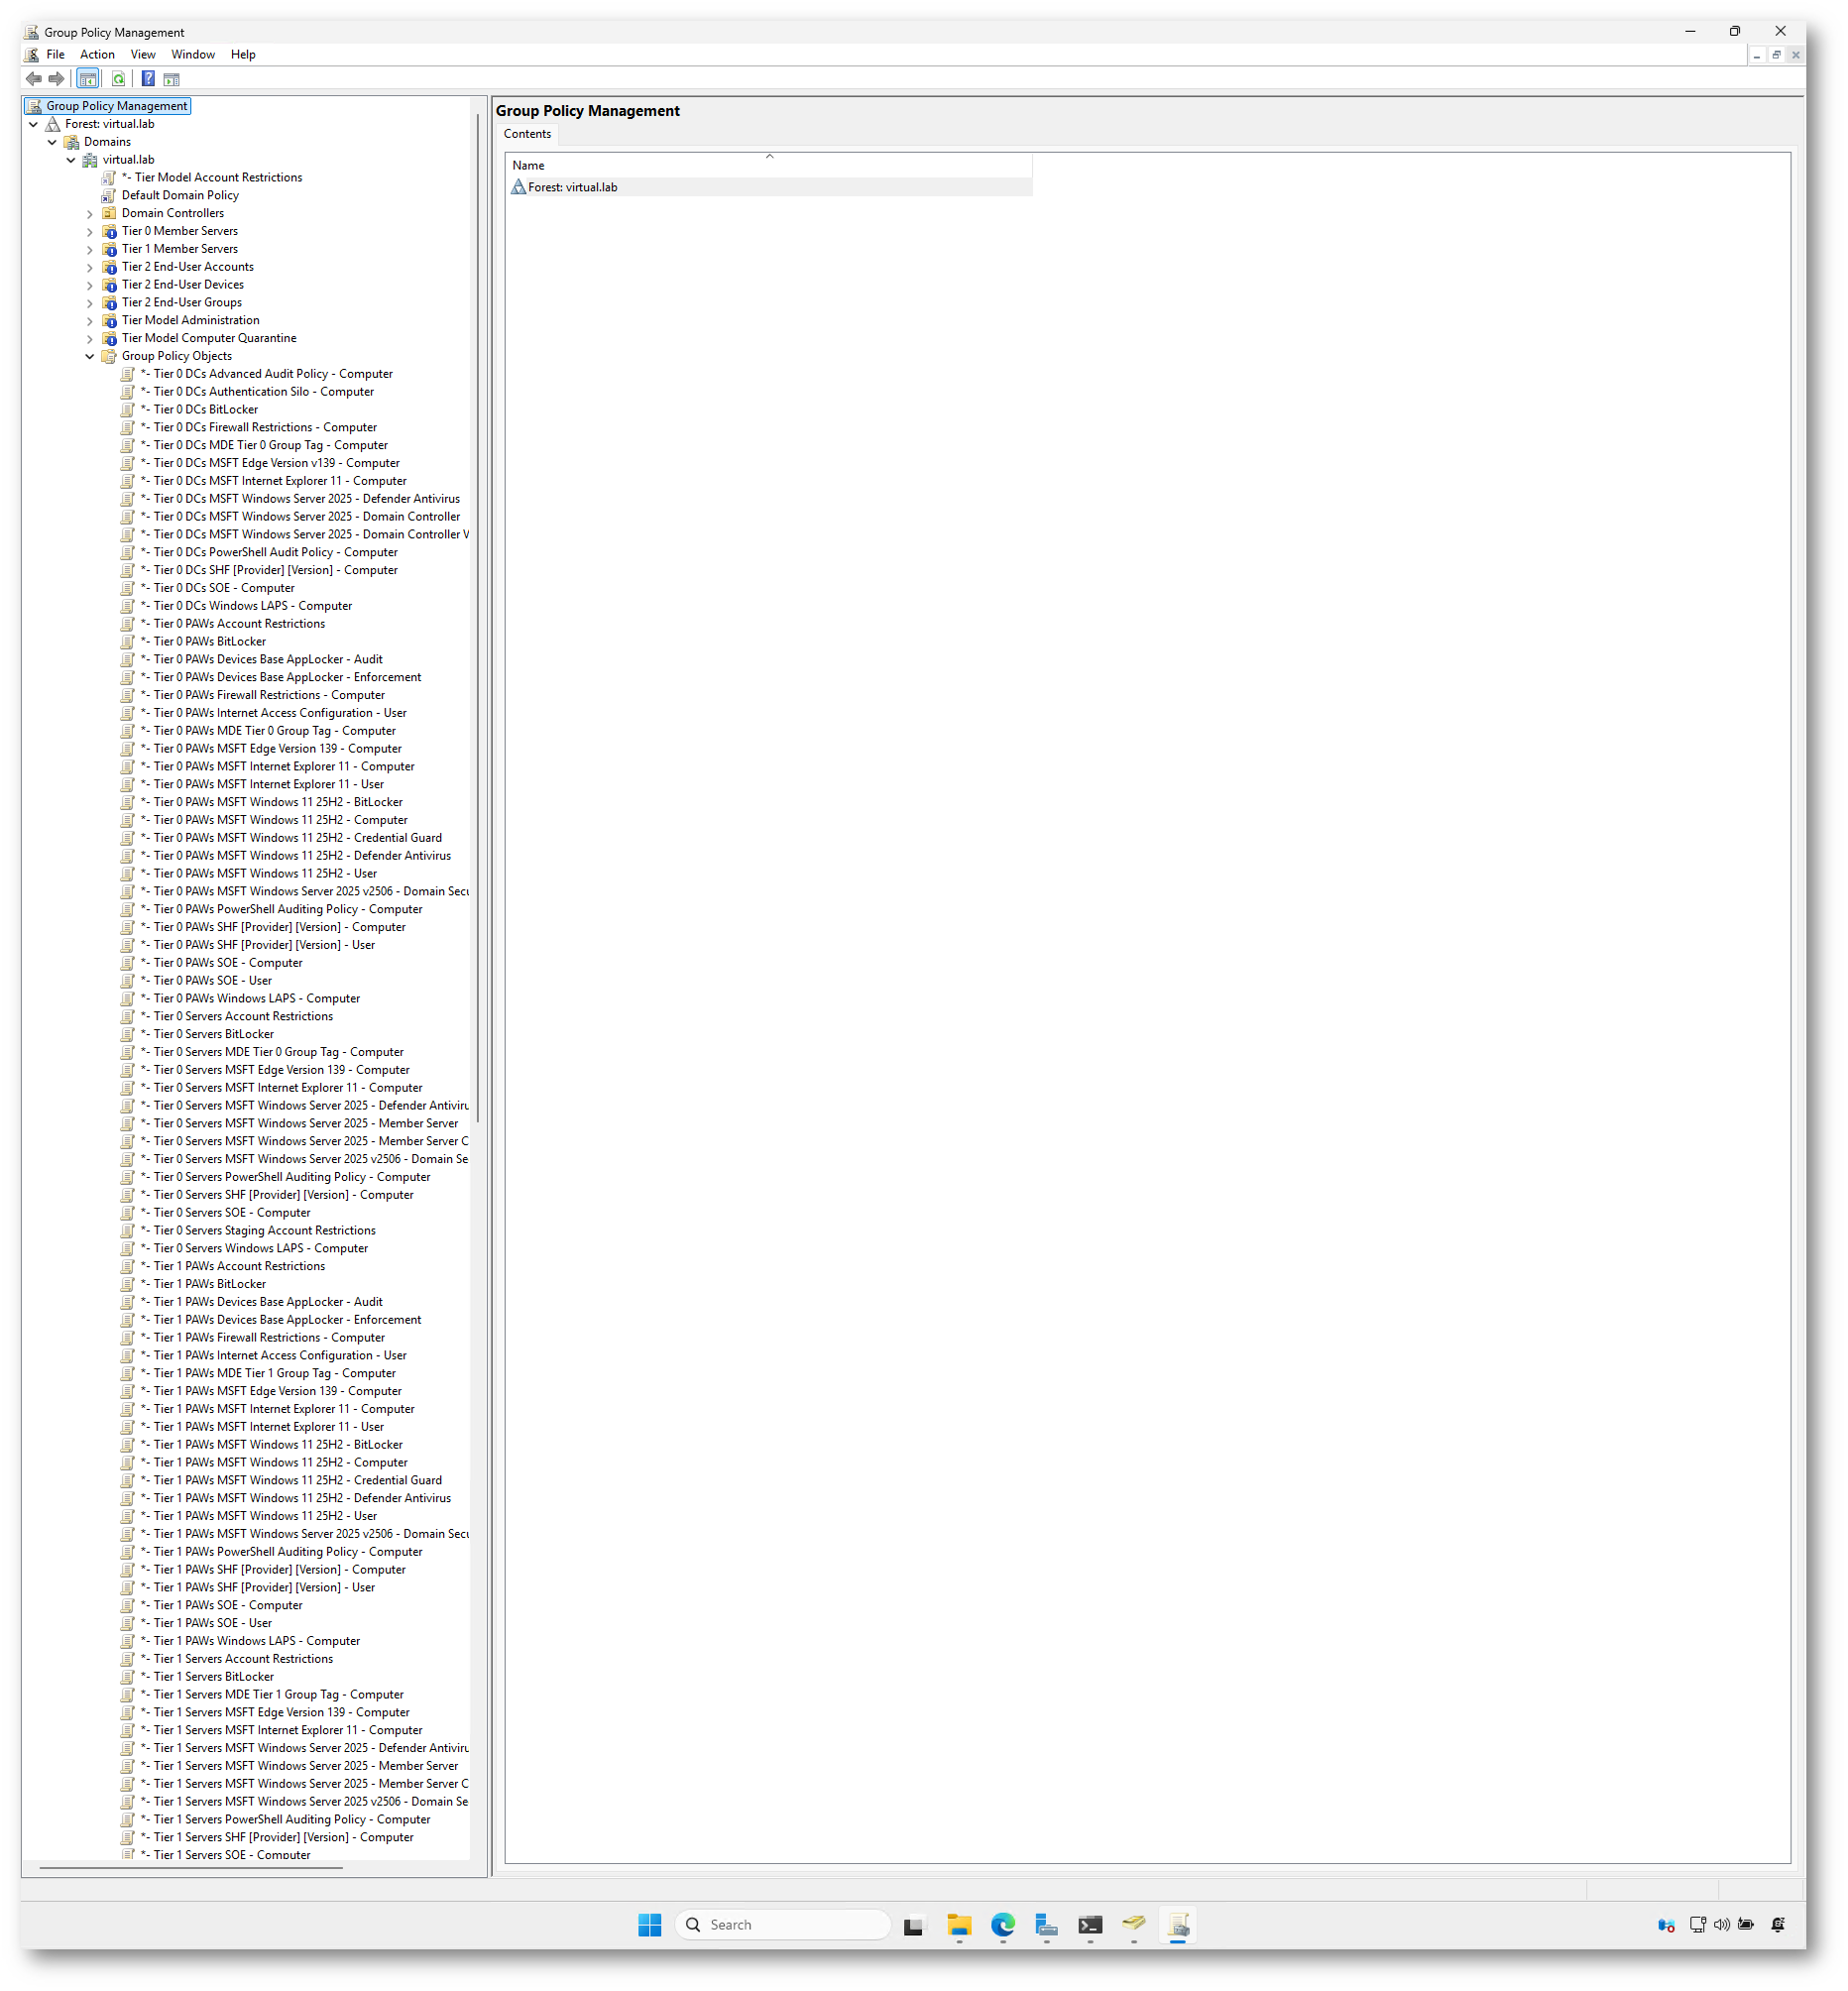Image resolution: width=1848 pixels, height=1991 pixels.
Task: Sort by the Name column header
Action: coord(770,165)
